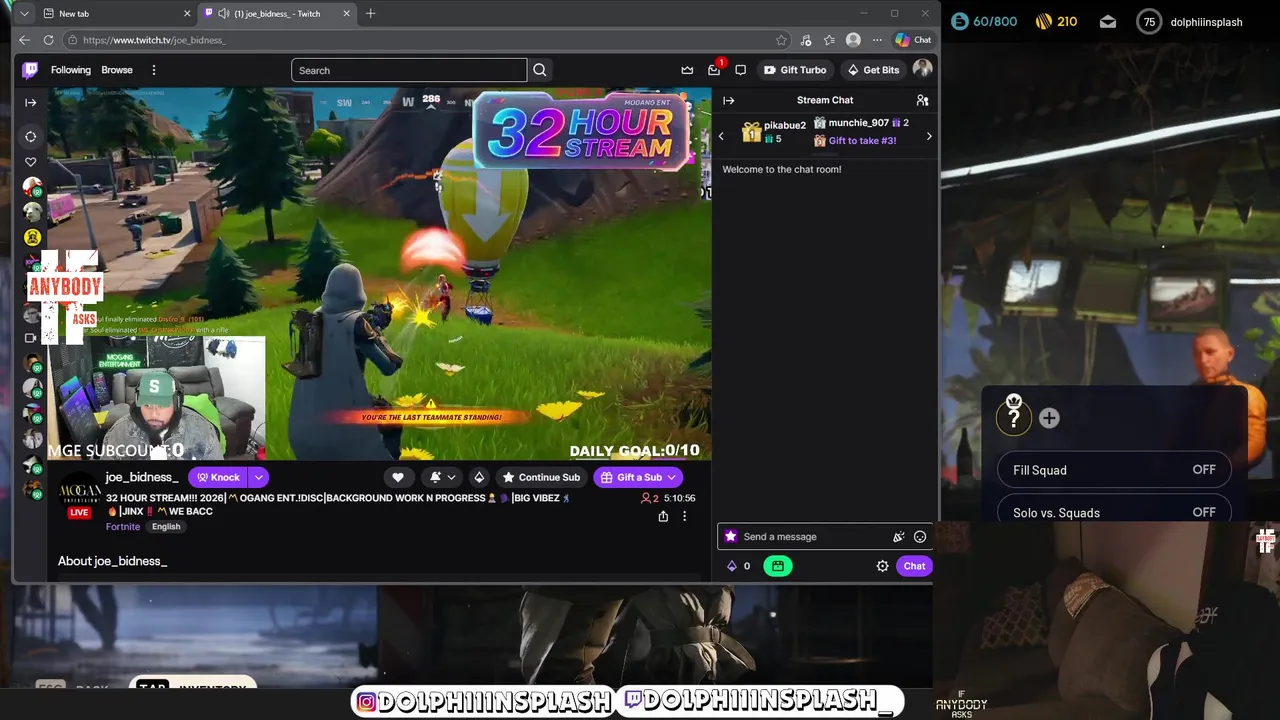Image resolution: width=1280 pixels, height=720 pixels.
Task: Open the browser settings and more menu
Action: coord(877,40)
